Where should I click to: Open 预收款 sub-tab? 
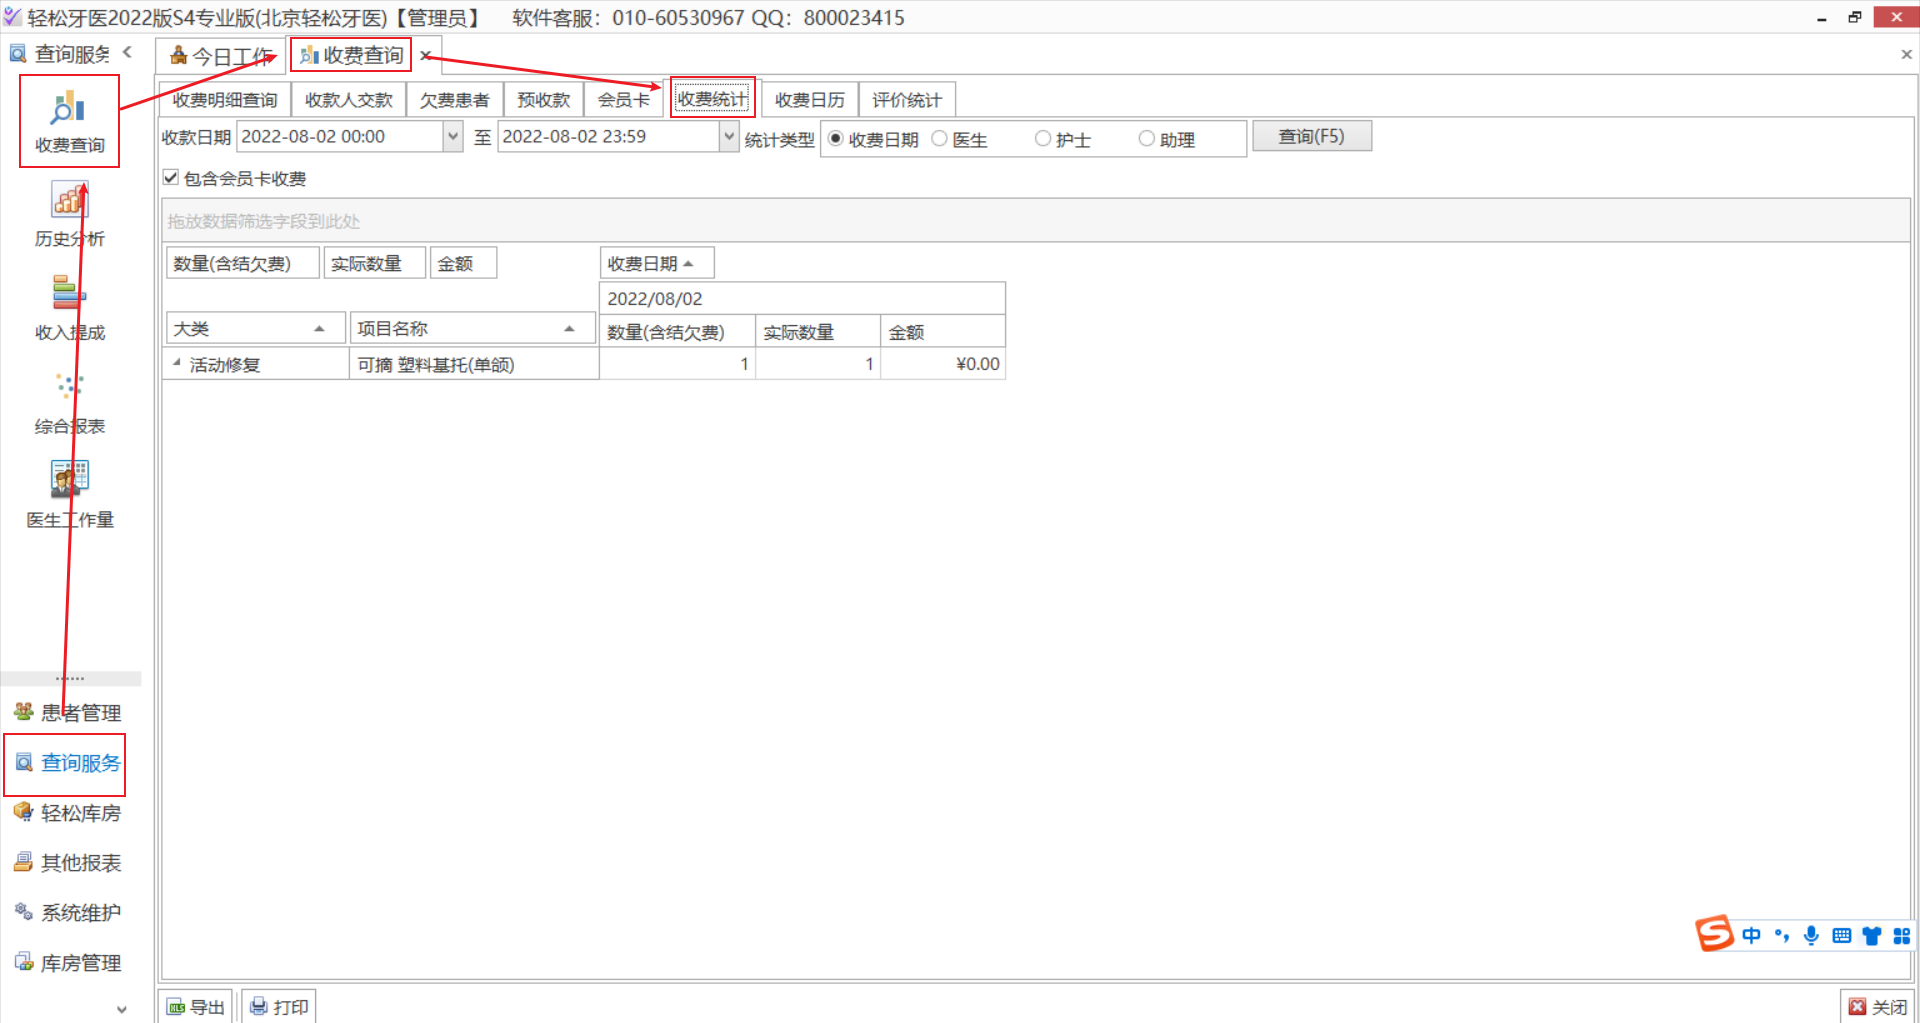544,100
